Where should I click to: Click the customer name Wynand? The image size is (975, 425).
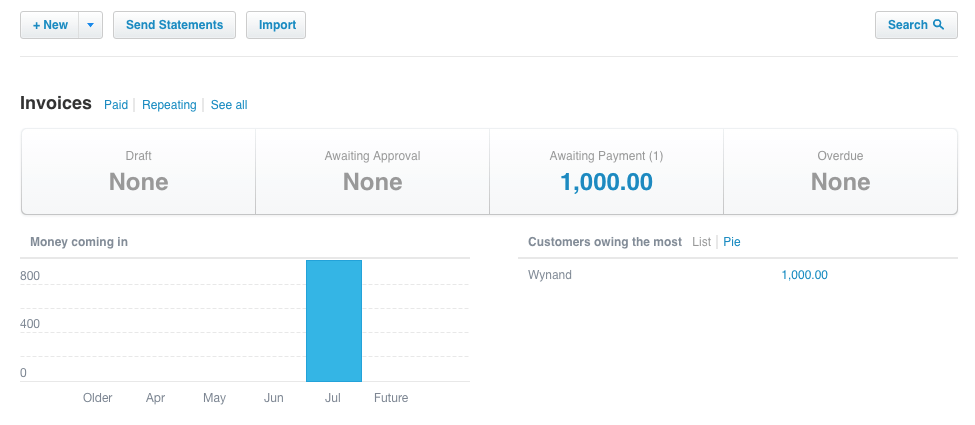pyautogui.click(x=550, y=275)
